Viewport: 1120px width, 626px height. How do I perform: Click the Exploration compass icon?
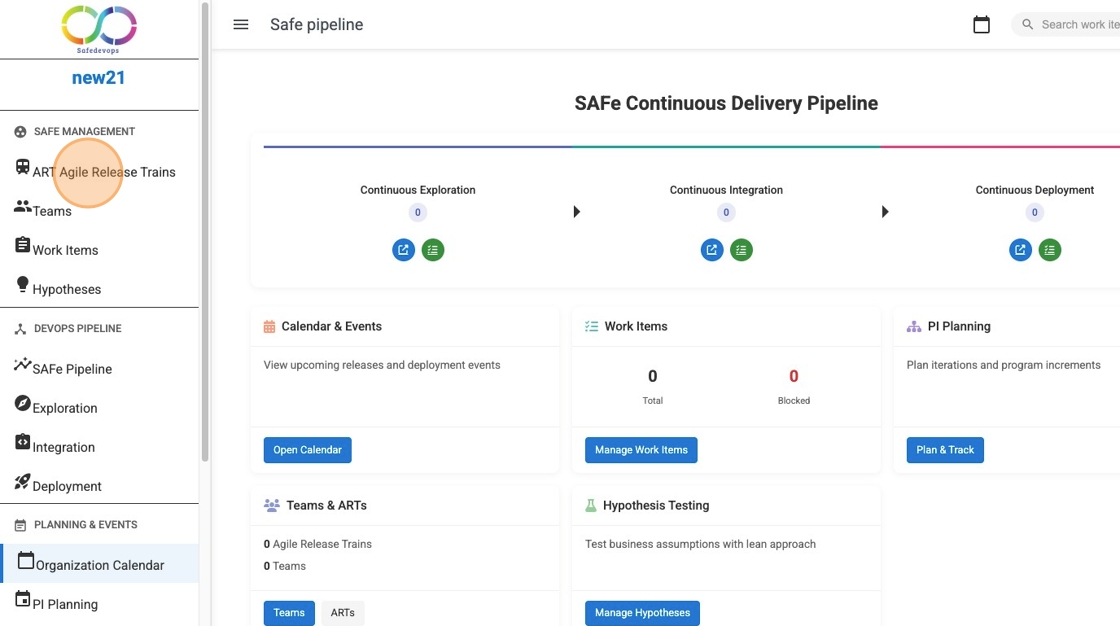tap(21, 404)
